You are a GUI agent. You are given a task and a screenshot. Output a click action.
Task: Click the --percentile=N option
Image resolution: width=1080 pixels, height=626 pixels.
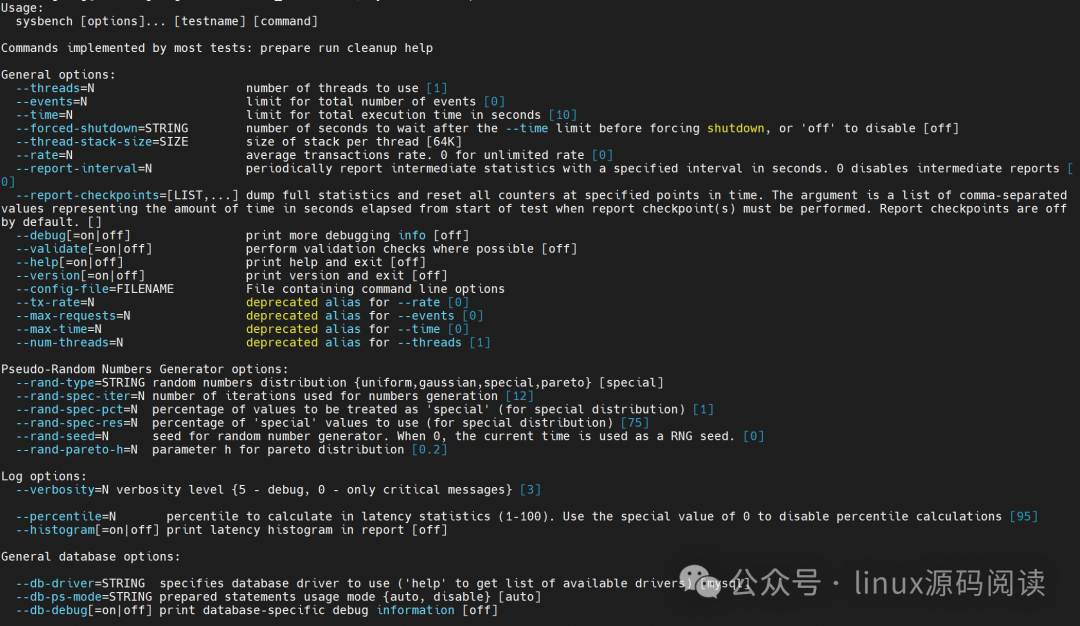pyautogui.click(x=66, y=517)
